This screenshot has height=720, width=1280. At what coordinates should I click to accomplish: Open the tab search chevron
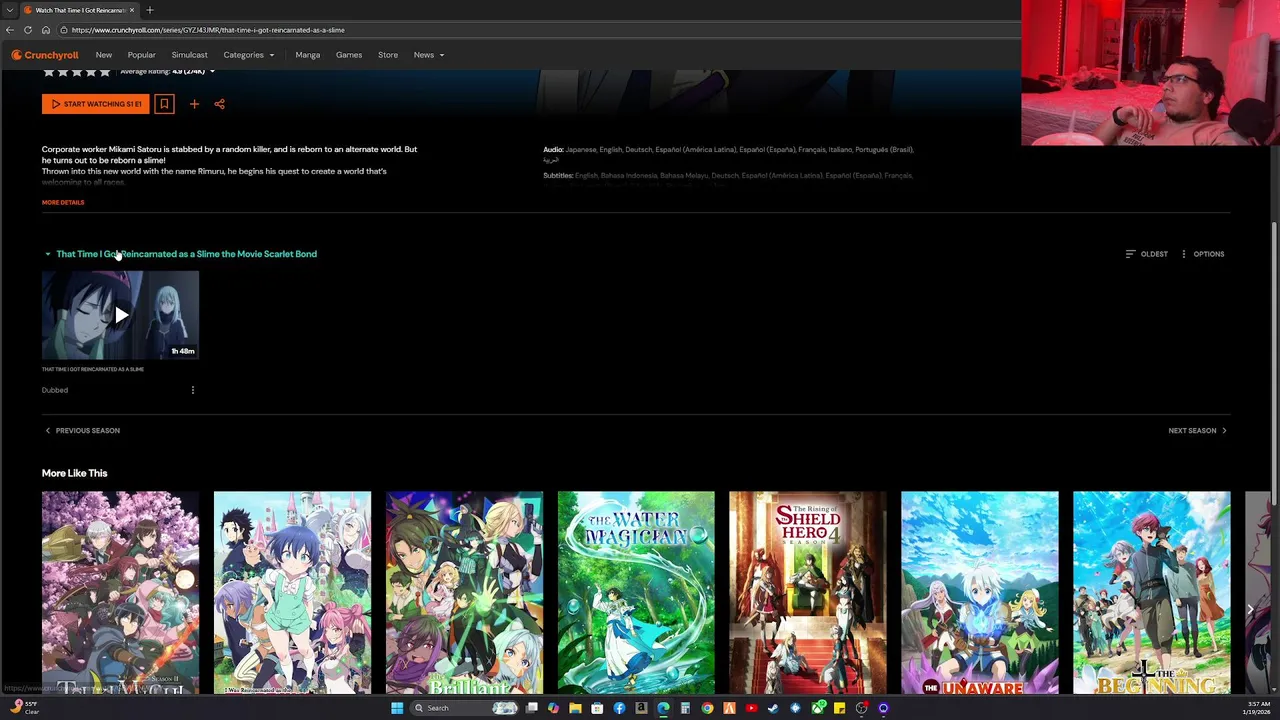coord(8,10)
